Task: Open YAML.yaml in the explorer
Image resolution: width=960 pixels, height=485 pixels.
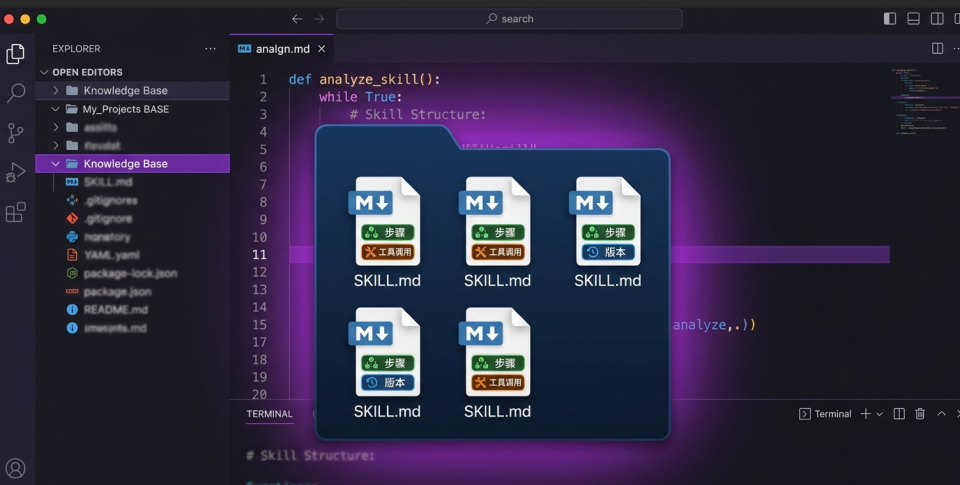Action: [x=111, y=255]
